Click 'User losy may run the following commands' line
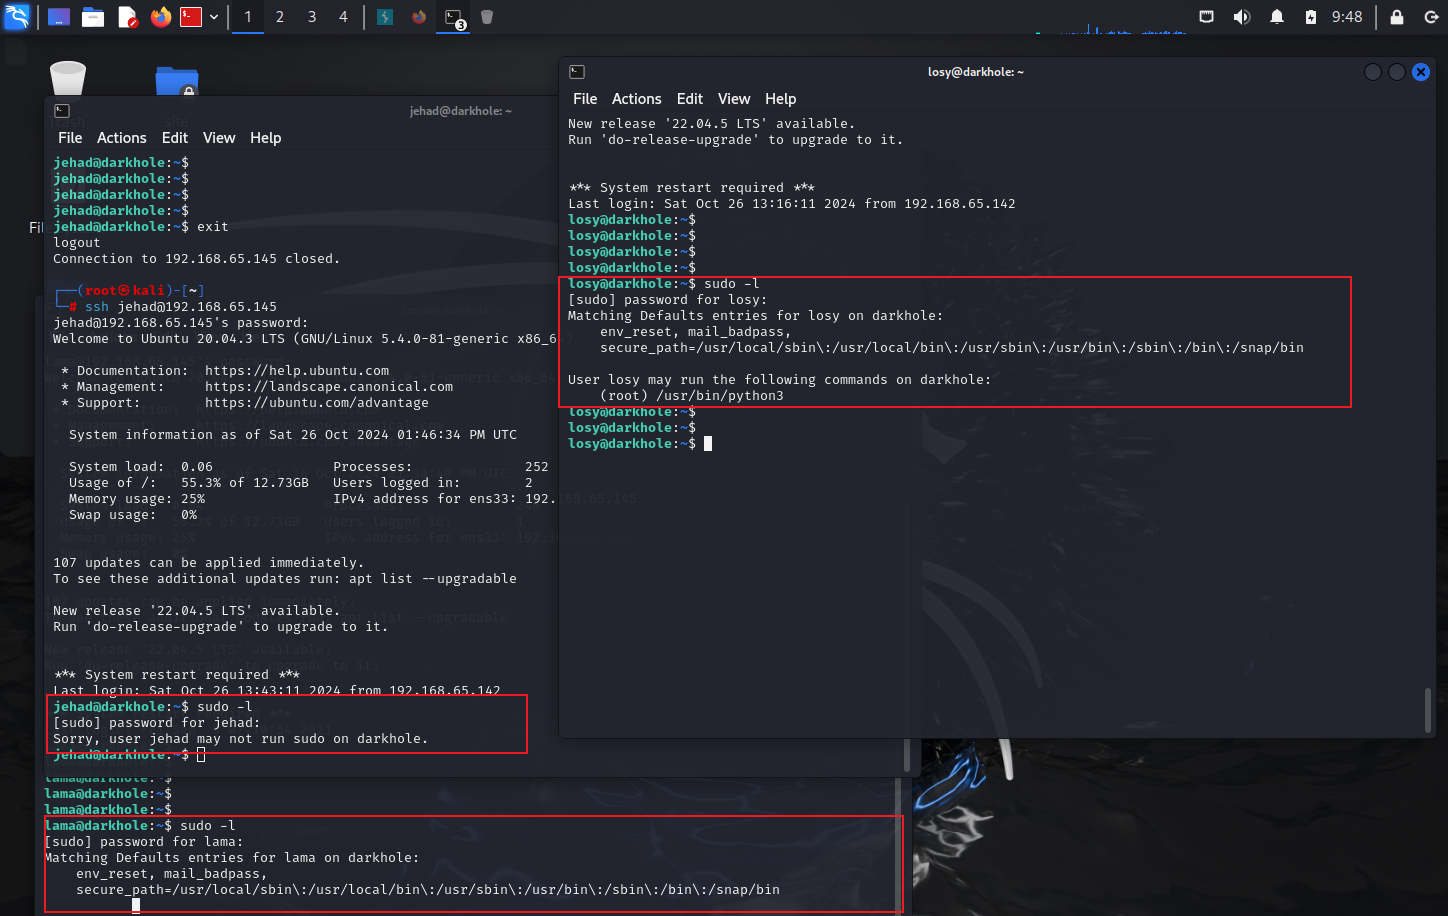 click(x=780, y=379)
